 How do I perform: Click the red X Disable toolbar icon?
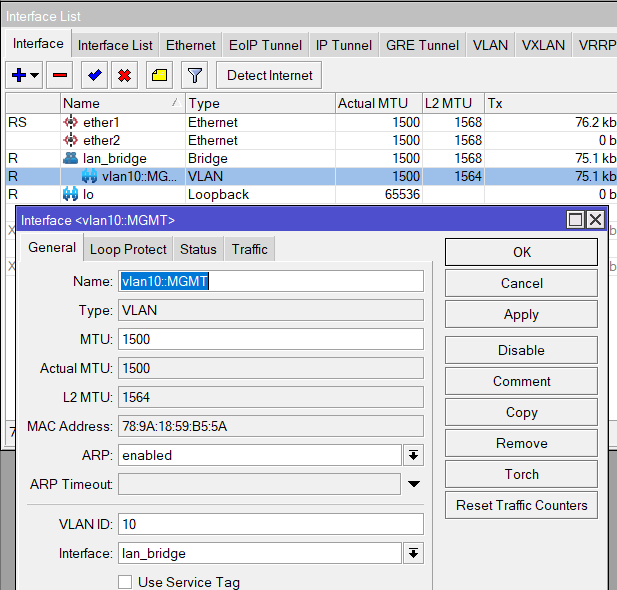tap(124, 75)
